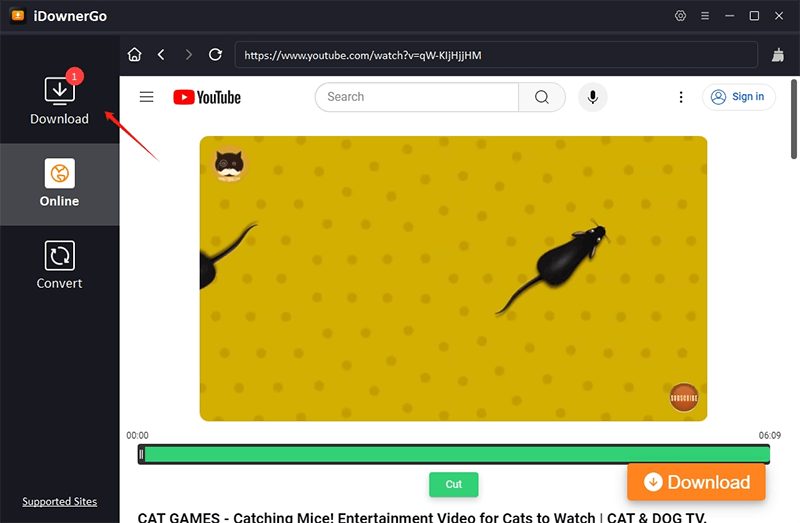The height and width of the screenshot is (523, 800).
Task: Go to browser home page icon
Action: point(135,55)
